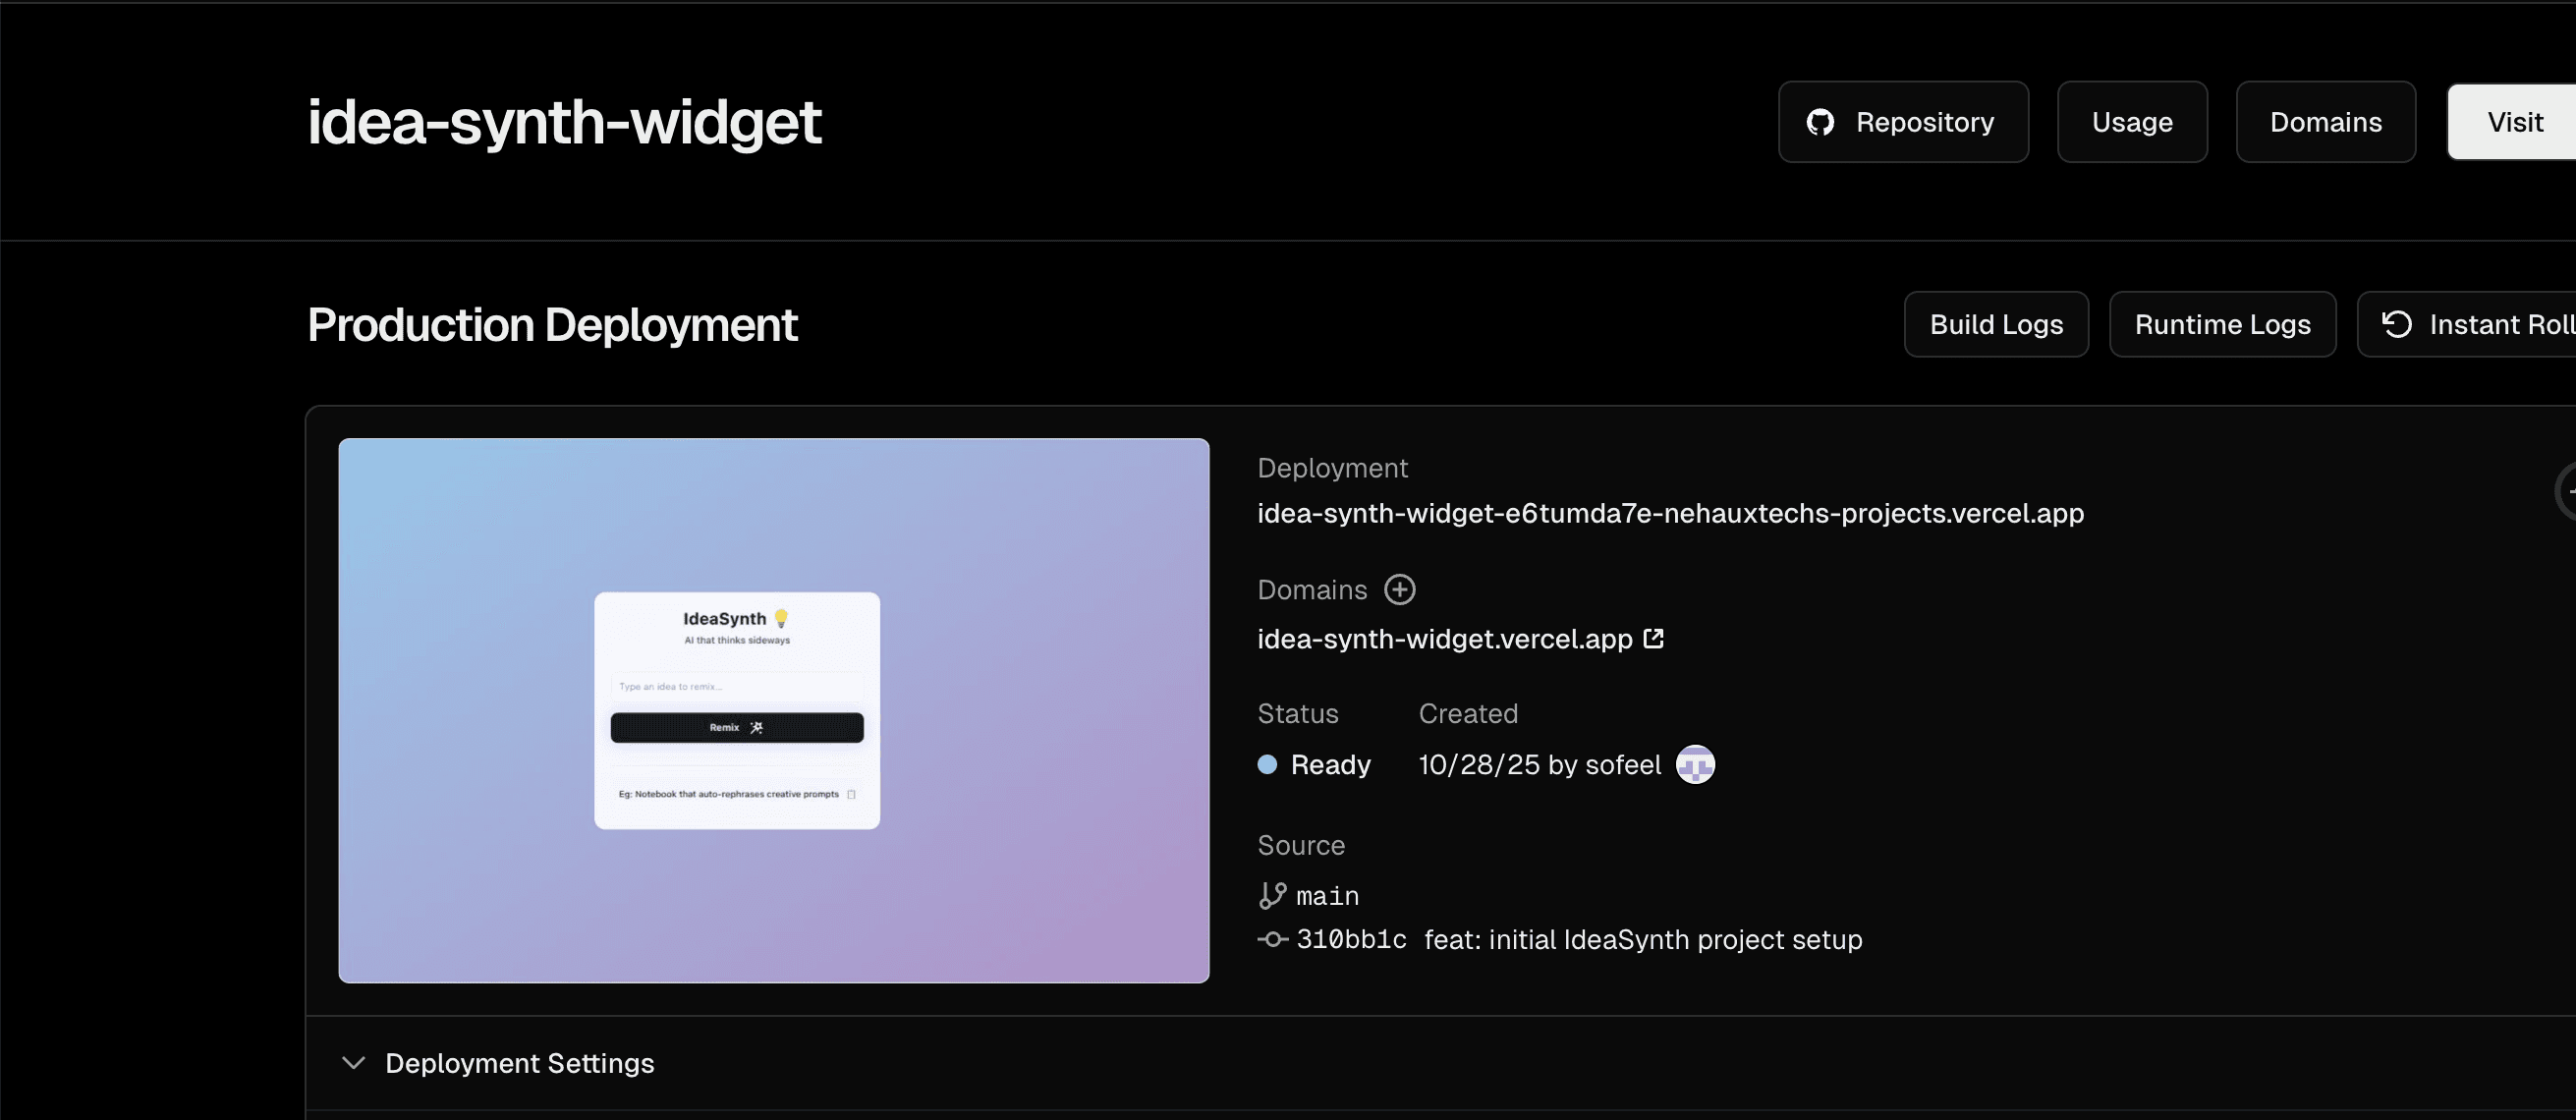View the Build Logs
2576x1120 pixels.
(x=1996, y=324)
